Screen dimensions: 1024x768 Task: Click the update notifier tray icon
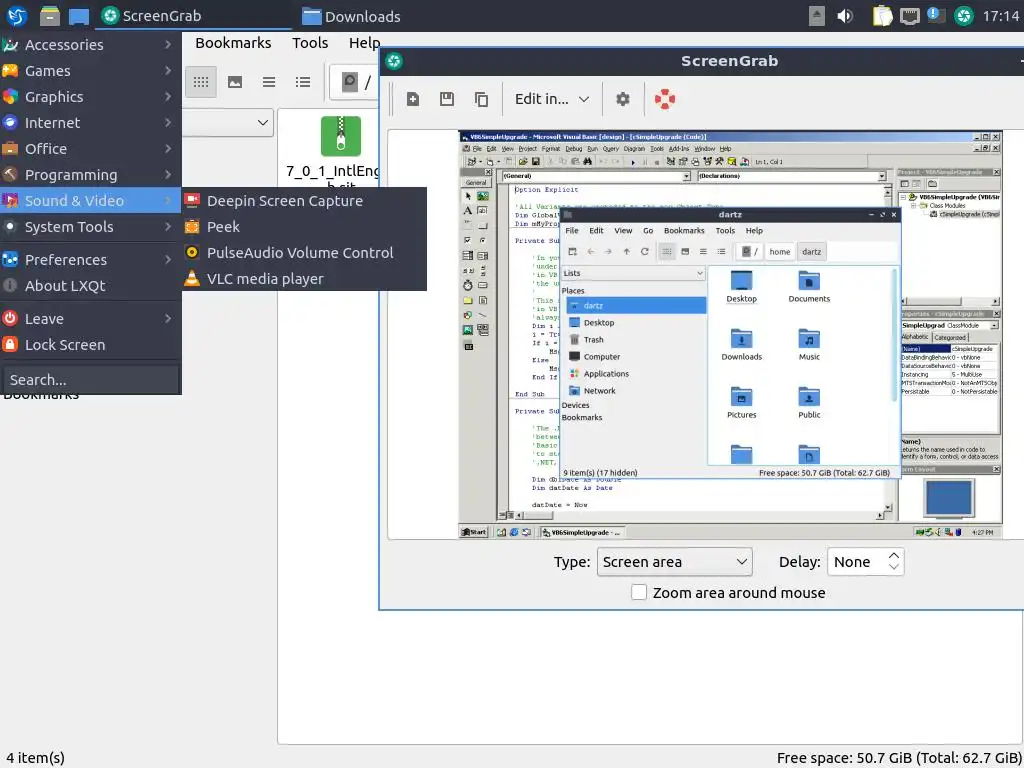click(936, 16)
